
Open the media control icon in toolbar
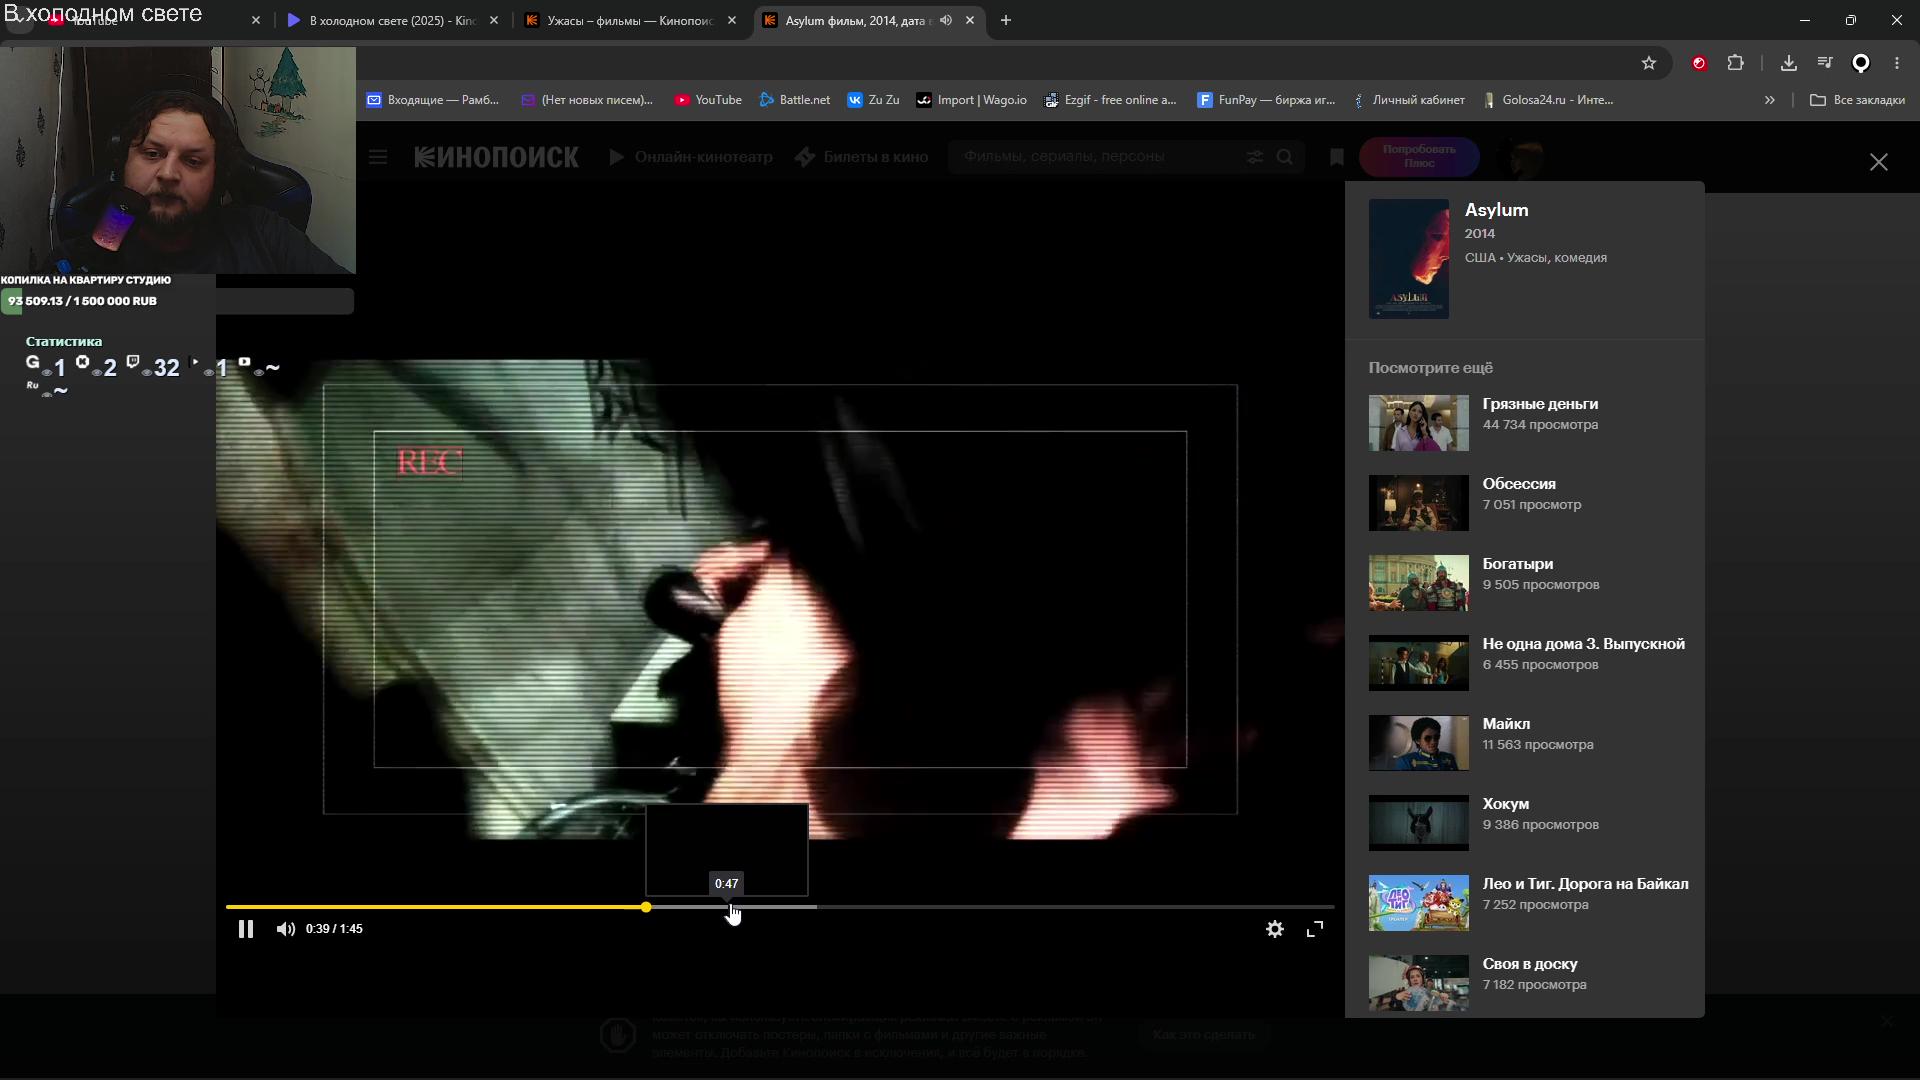[1825, 63]
